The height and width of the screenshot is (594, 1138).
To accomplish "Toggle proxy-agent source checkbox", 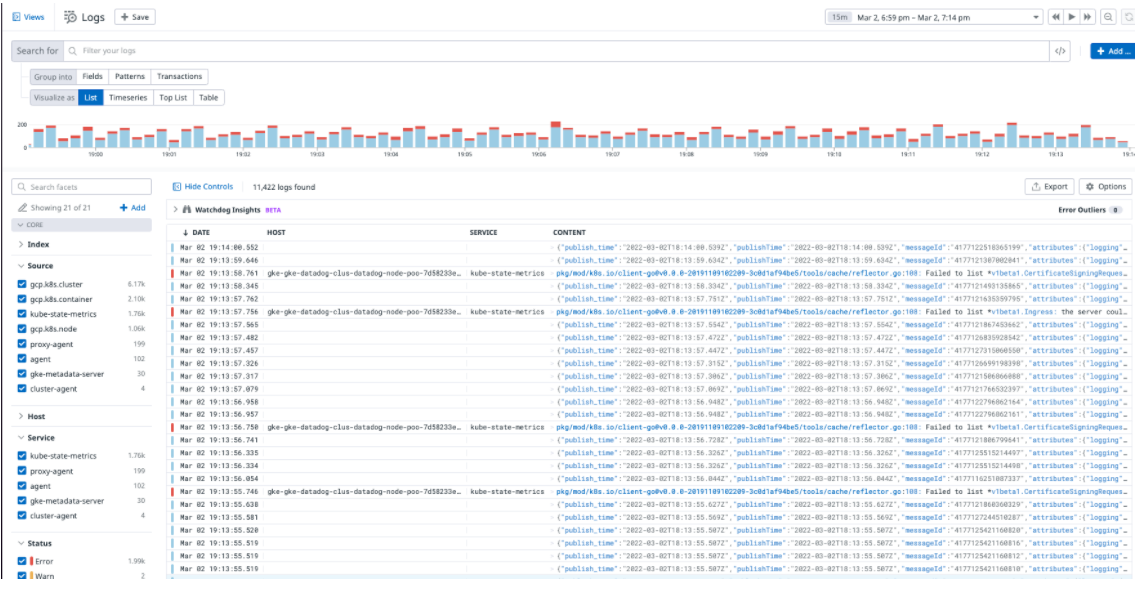I will [22, 344].
